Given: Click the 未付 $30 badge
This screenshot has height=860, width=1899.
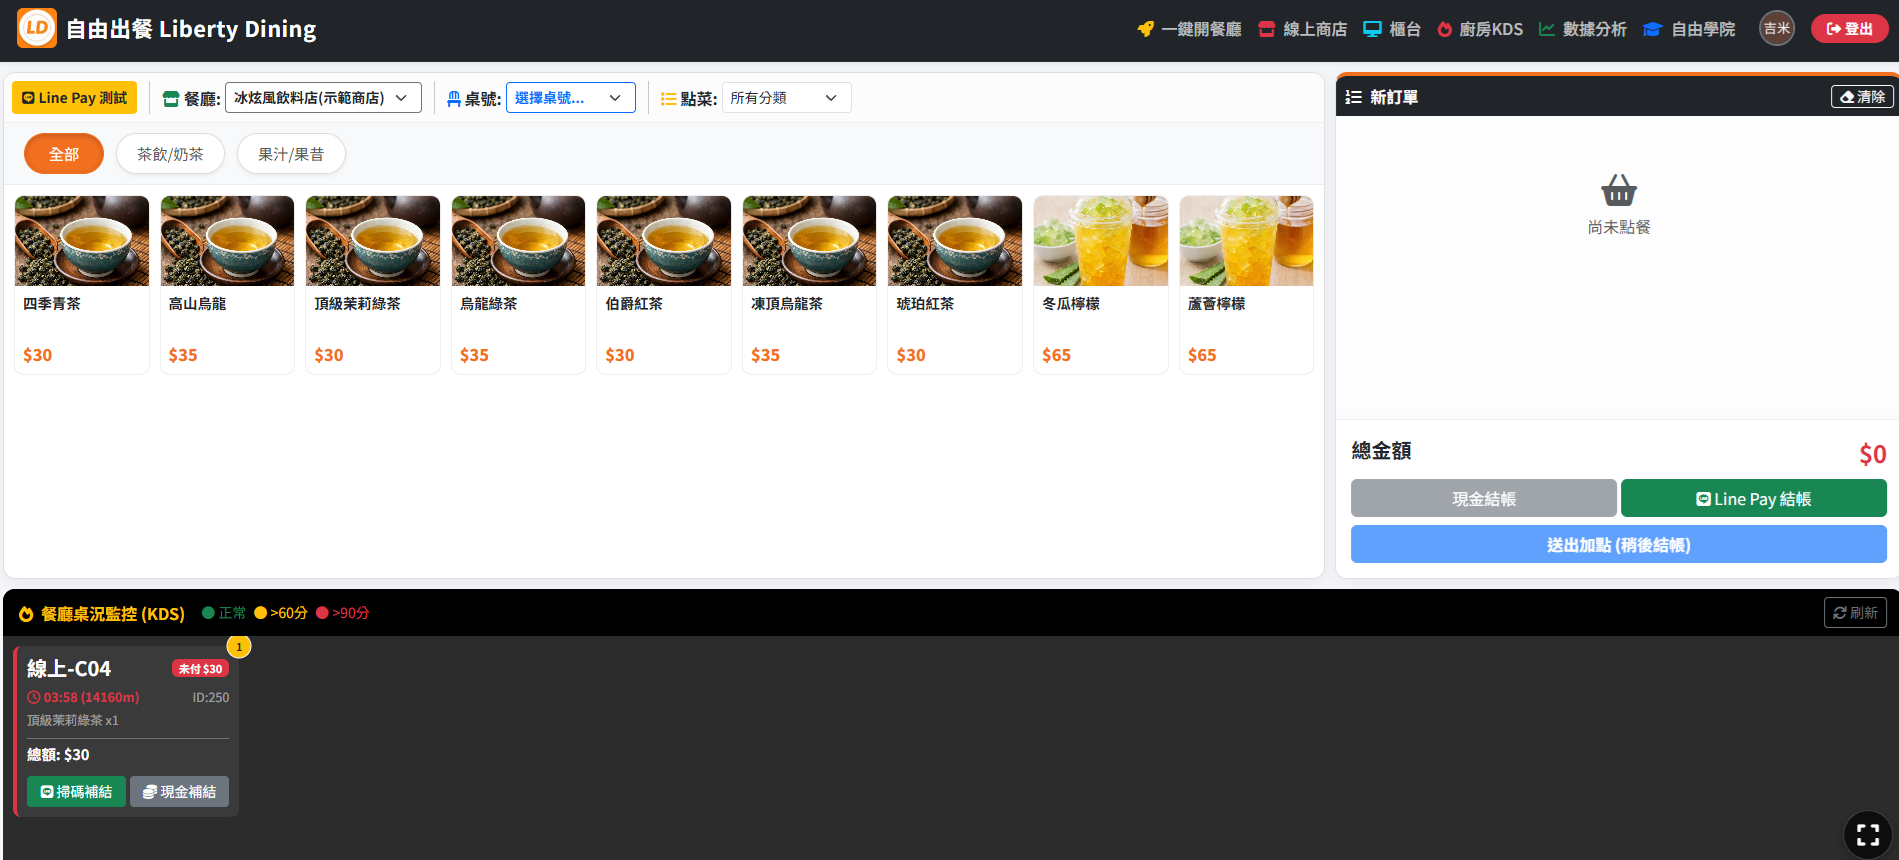Looking at the screenshot, I should click(x=200, y=669).
